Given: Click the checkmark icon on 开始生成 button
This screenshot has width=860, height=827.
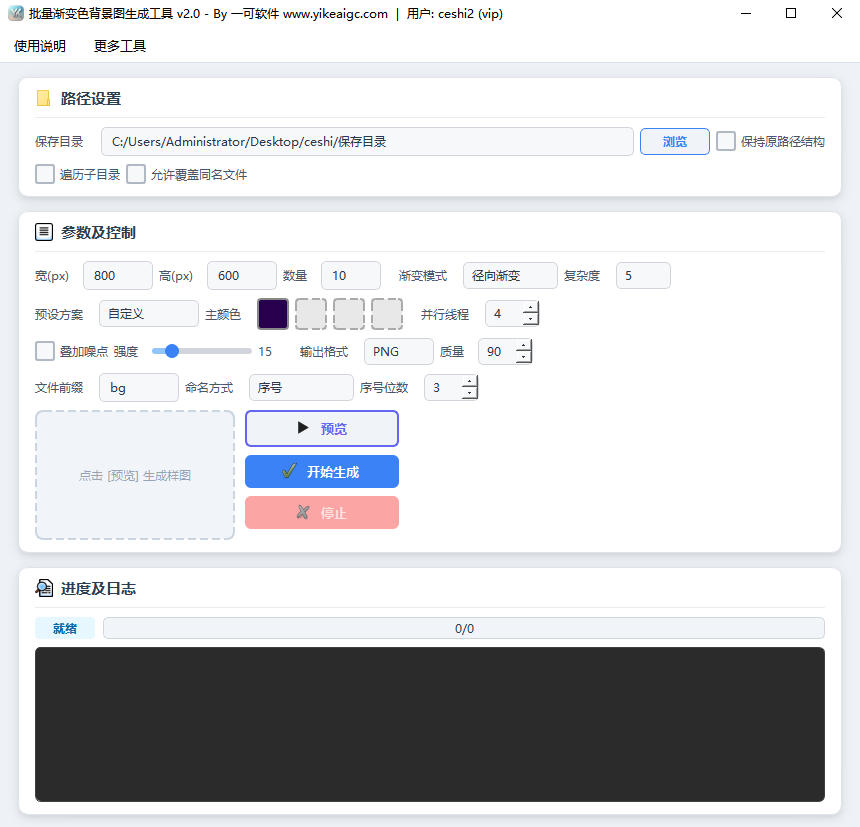Looking at the screenshot, I should coord(289,472).
